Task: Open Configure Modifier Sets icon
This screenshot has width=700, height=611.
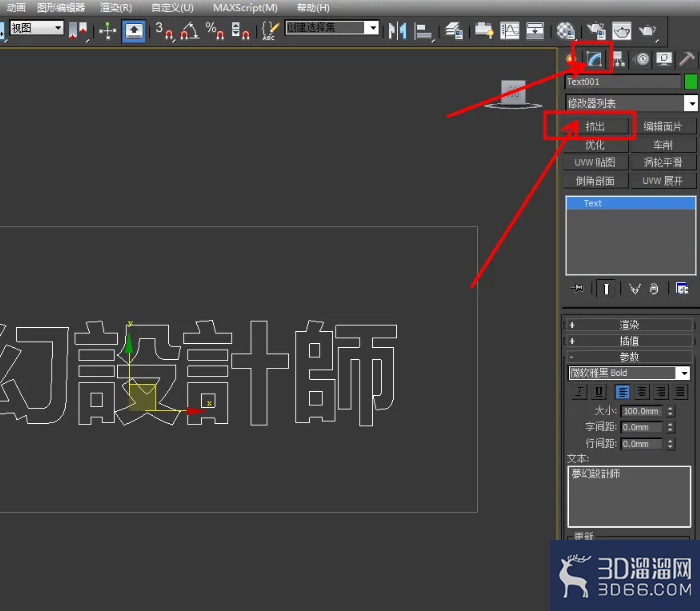Action: click(682, 288)
